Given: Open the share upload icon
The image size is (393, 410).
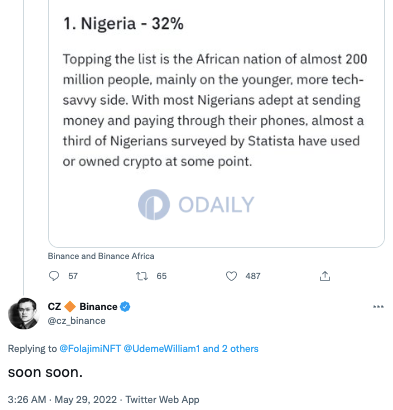Looking at the screenshot, I should tap(325, 276).
